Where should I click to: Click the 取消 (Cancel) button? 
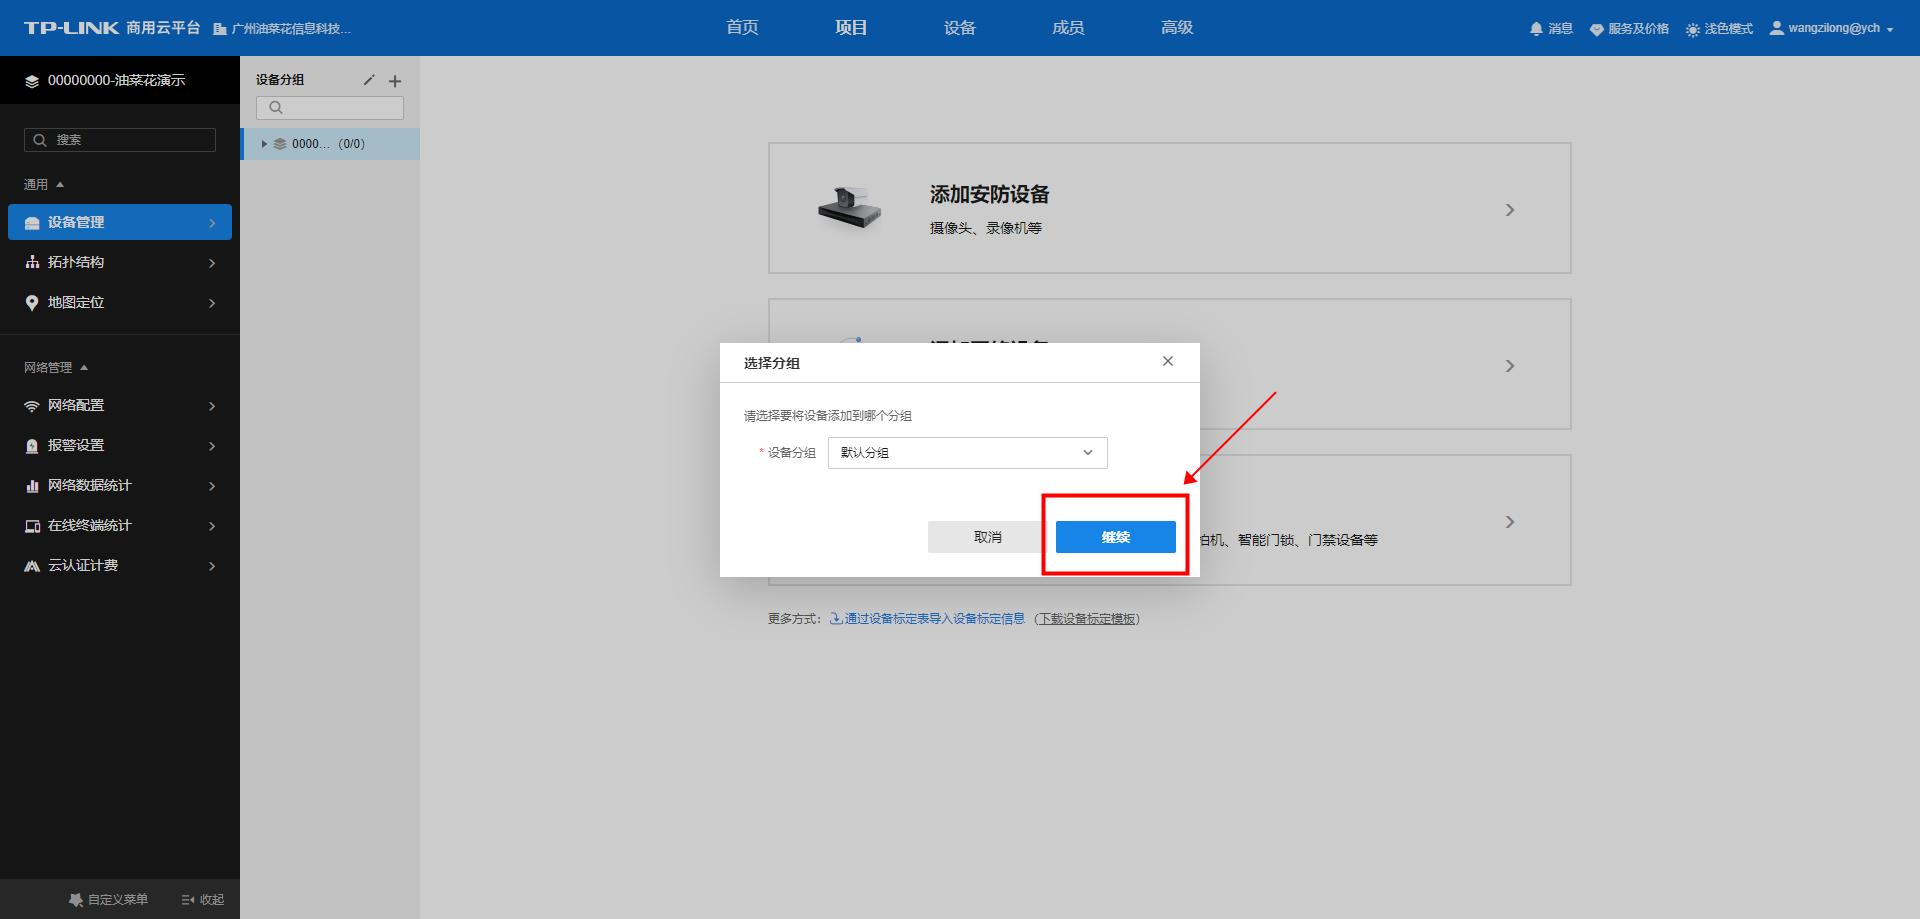pos(987,537)
